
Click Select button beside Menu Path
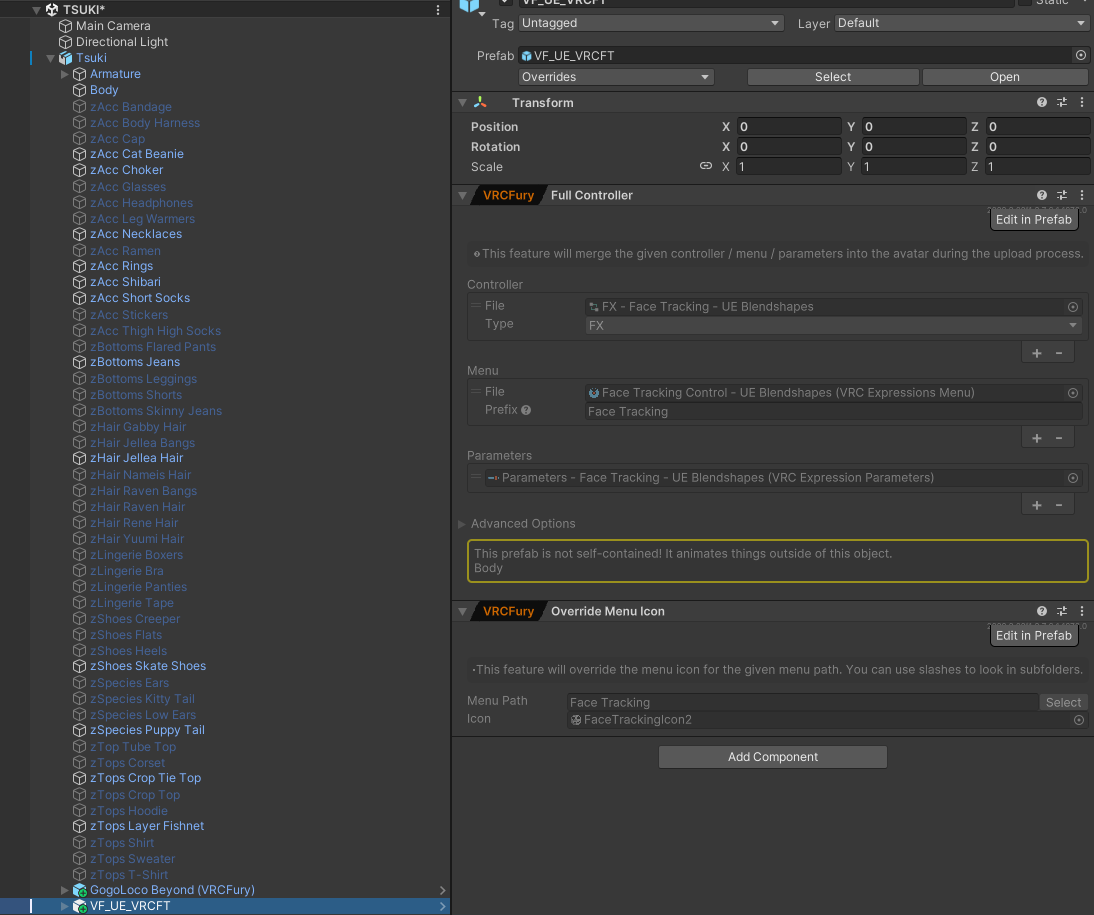(1063, 702)
